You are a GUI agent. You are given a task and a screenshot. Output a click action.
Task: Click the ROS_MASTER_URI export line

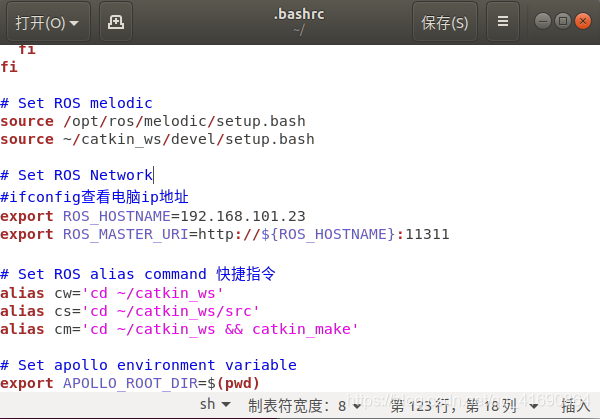225,234
